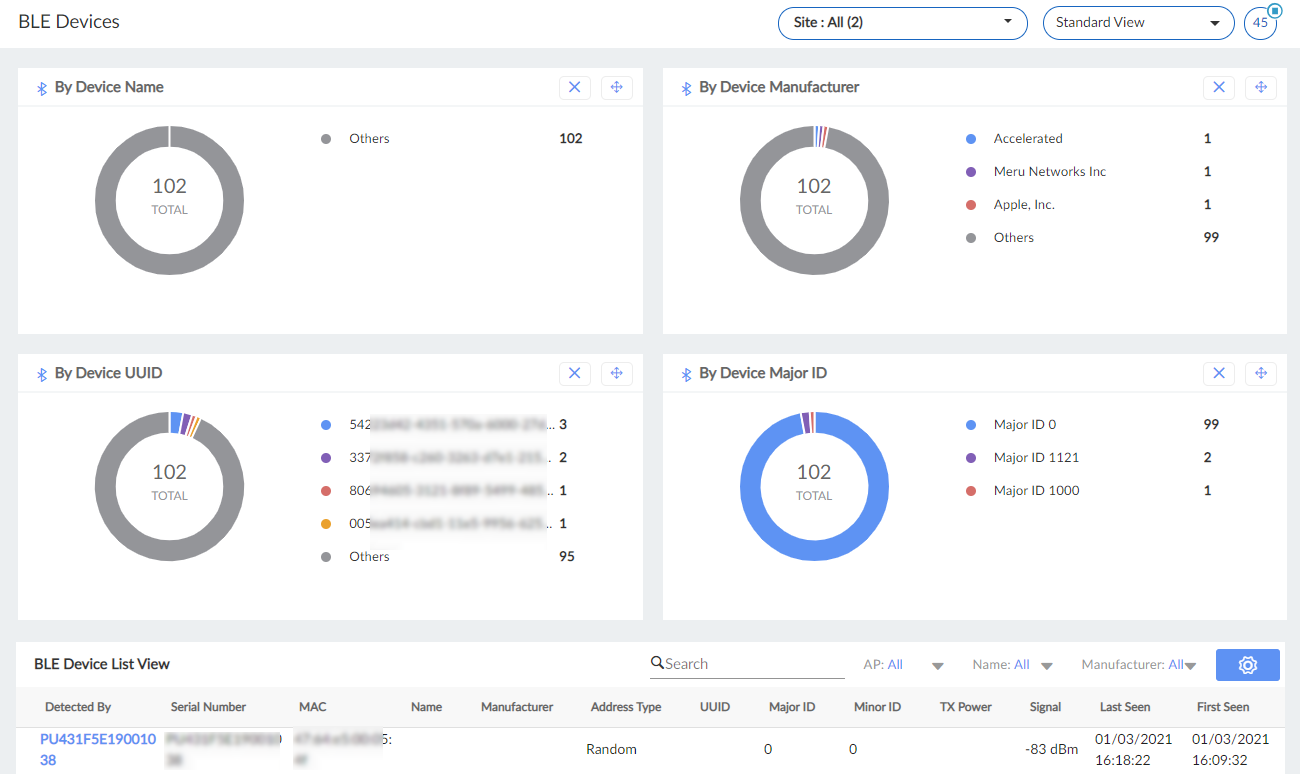Click the move icon on By Device Name widget

click(617, 87)
